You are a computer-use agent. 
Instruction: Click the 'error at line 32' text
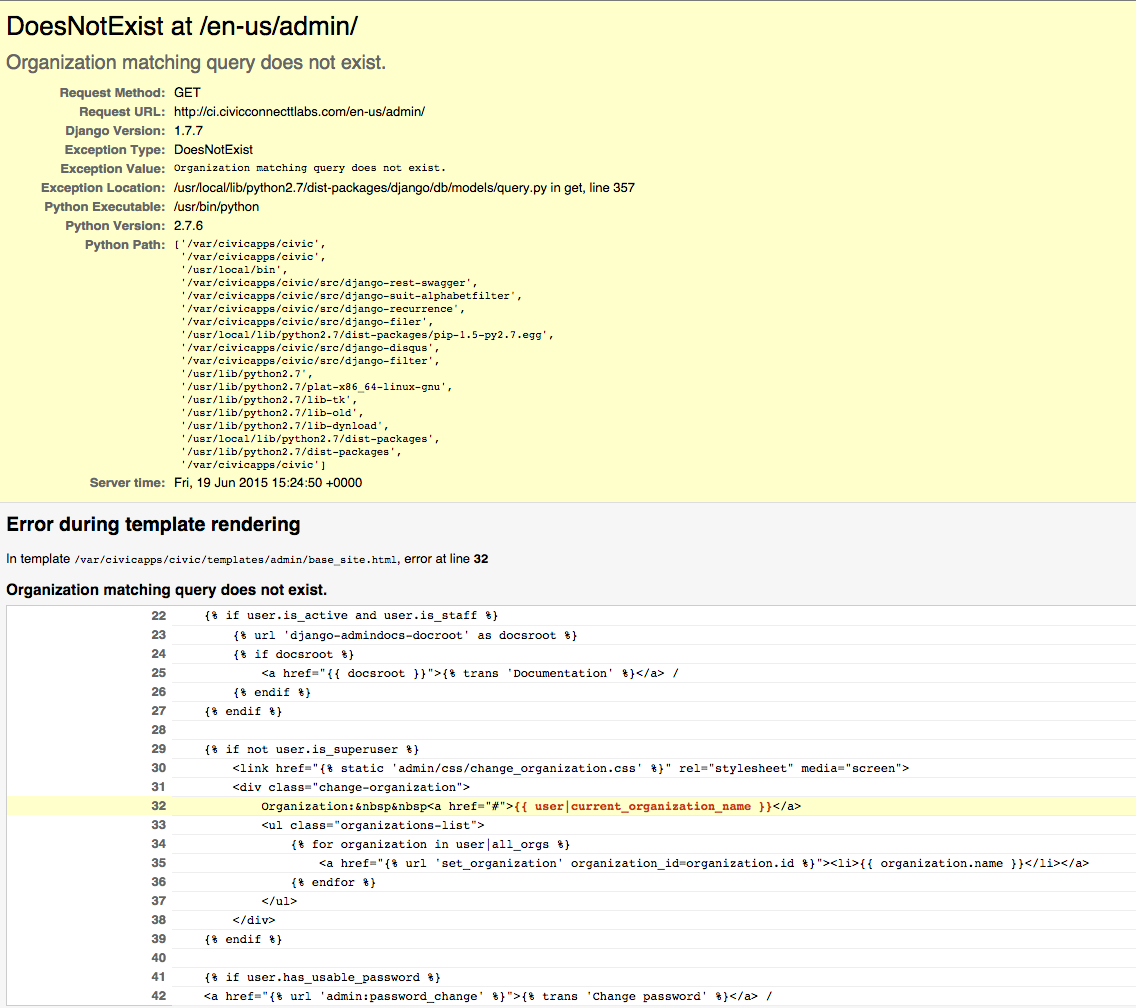tap(446, 559)
